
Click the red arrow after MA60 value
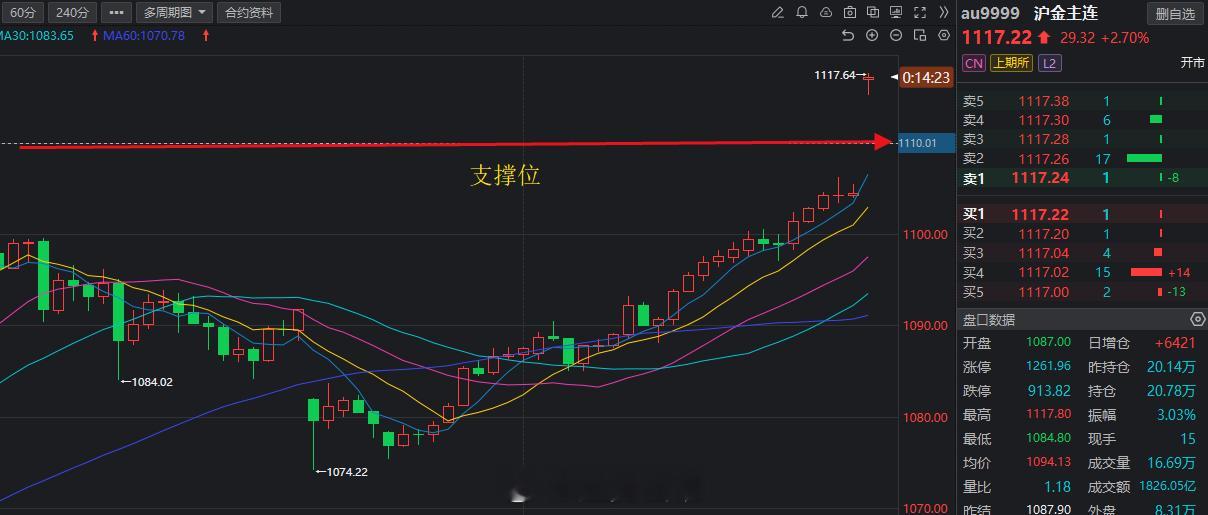tap(205, 35)
